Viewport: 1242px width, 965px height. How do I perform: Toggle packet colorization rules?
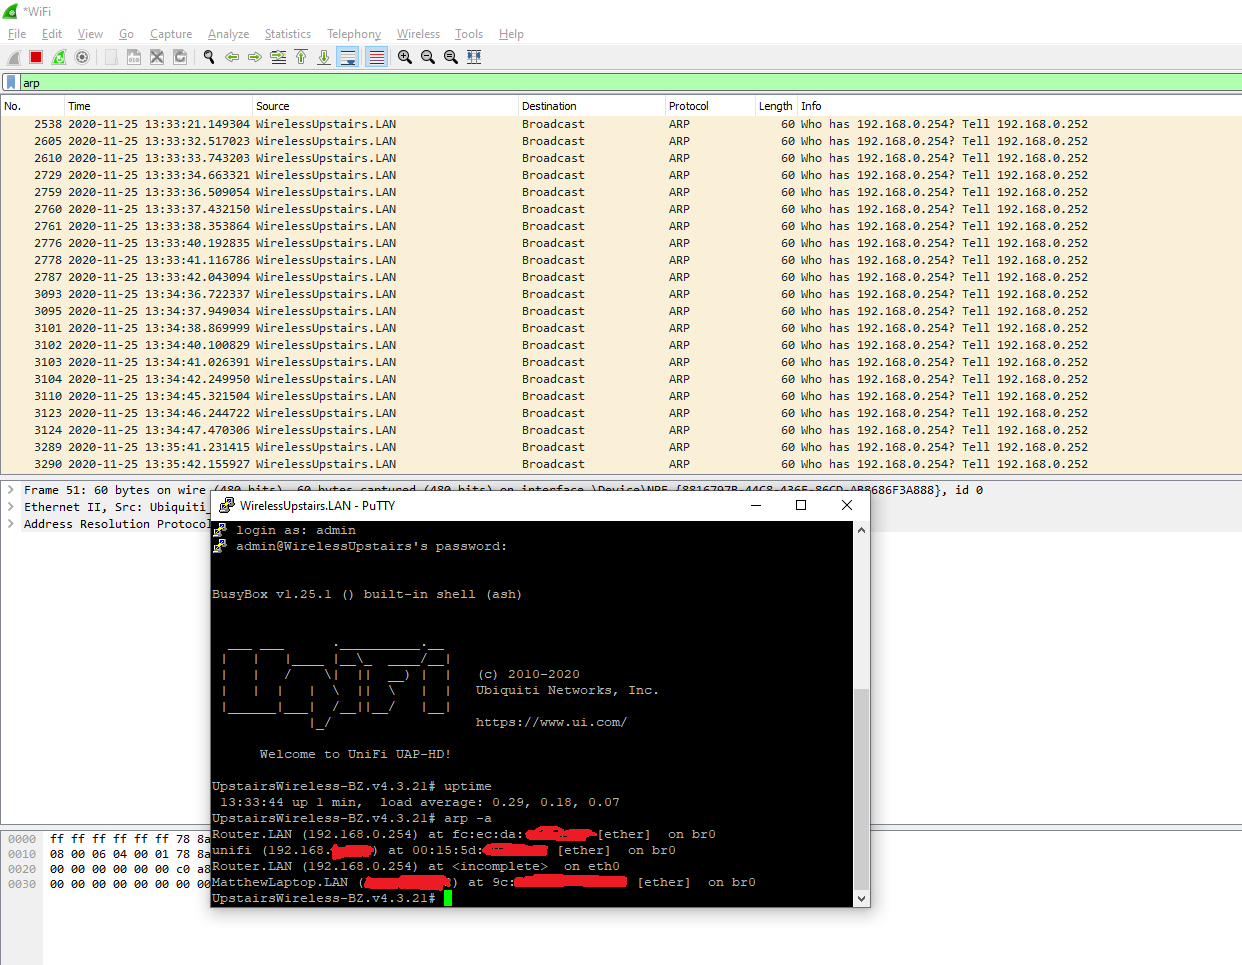[376, 57]
